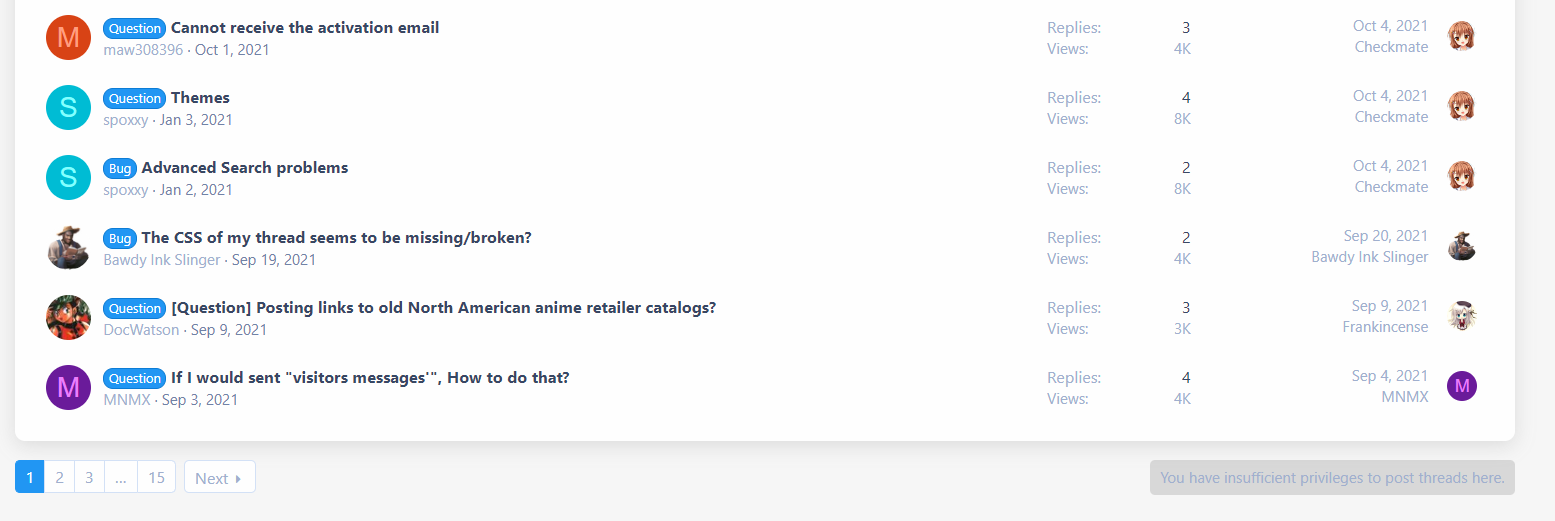The height and width of the screenshot is (521, 1555).
Task: Filter by Bug label on Advanced Search thread
Action: pos(120,168)
